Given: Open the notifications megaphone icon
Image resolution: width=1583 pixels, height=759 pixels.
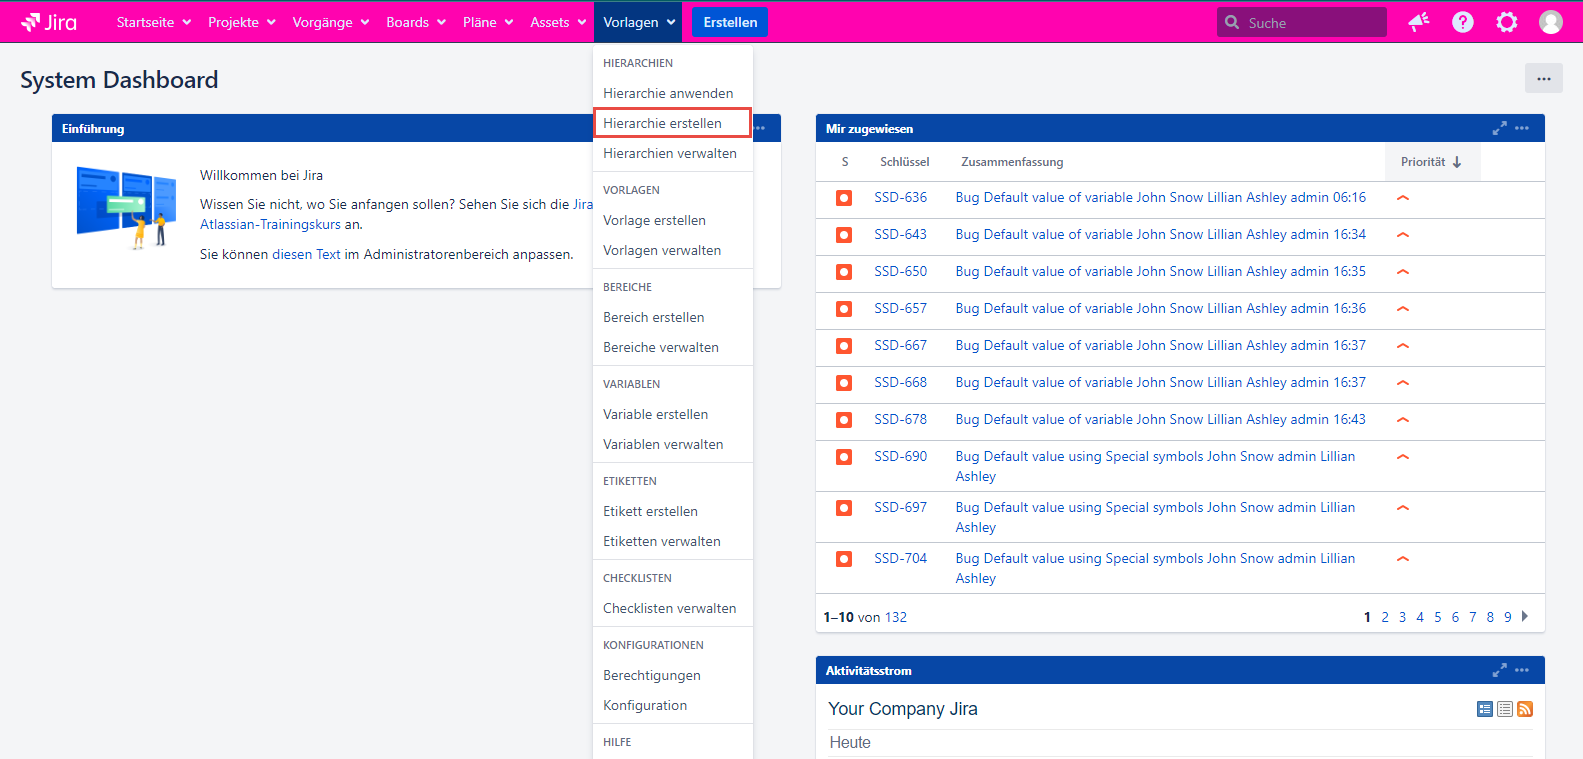Looking at the screenshot, I should pyautogui.click(x=1418, y=22).
